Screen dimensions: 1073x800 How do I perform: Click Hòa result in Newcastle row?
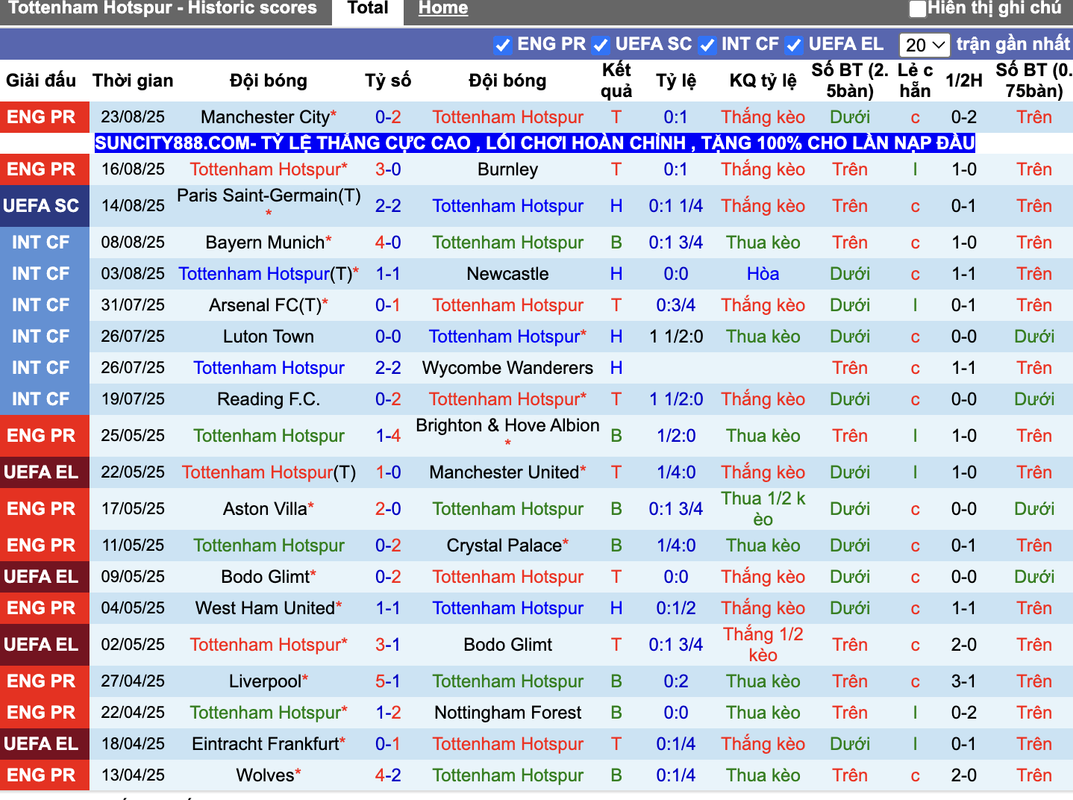(763, 274)
